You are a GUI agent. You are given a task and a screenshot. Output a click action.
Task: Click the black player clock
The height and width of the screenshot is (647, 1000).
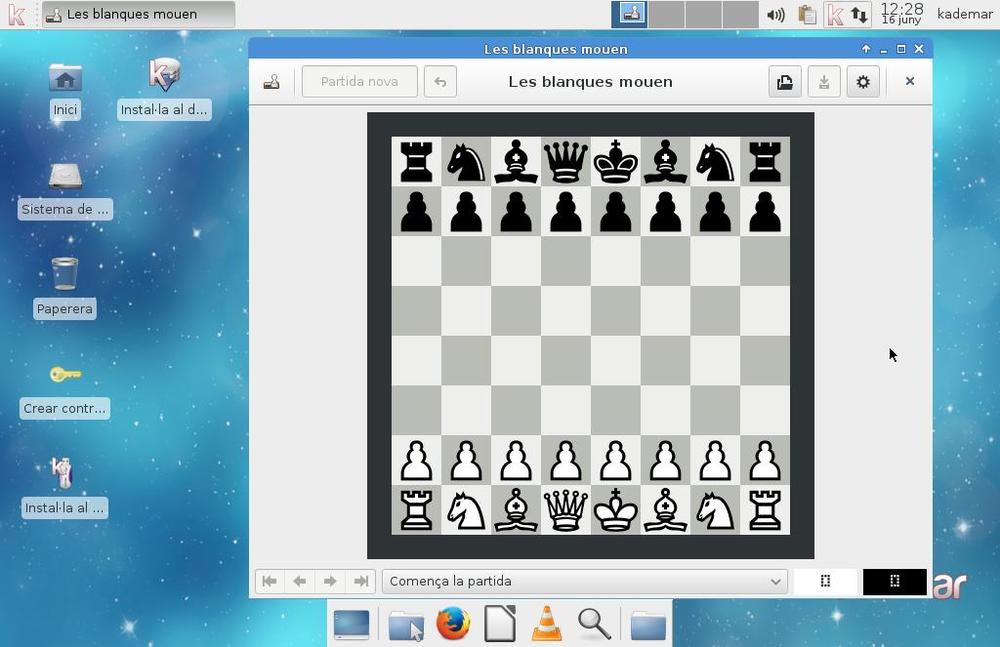895,581
